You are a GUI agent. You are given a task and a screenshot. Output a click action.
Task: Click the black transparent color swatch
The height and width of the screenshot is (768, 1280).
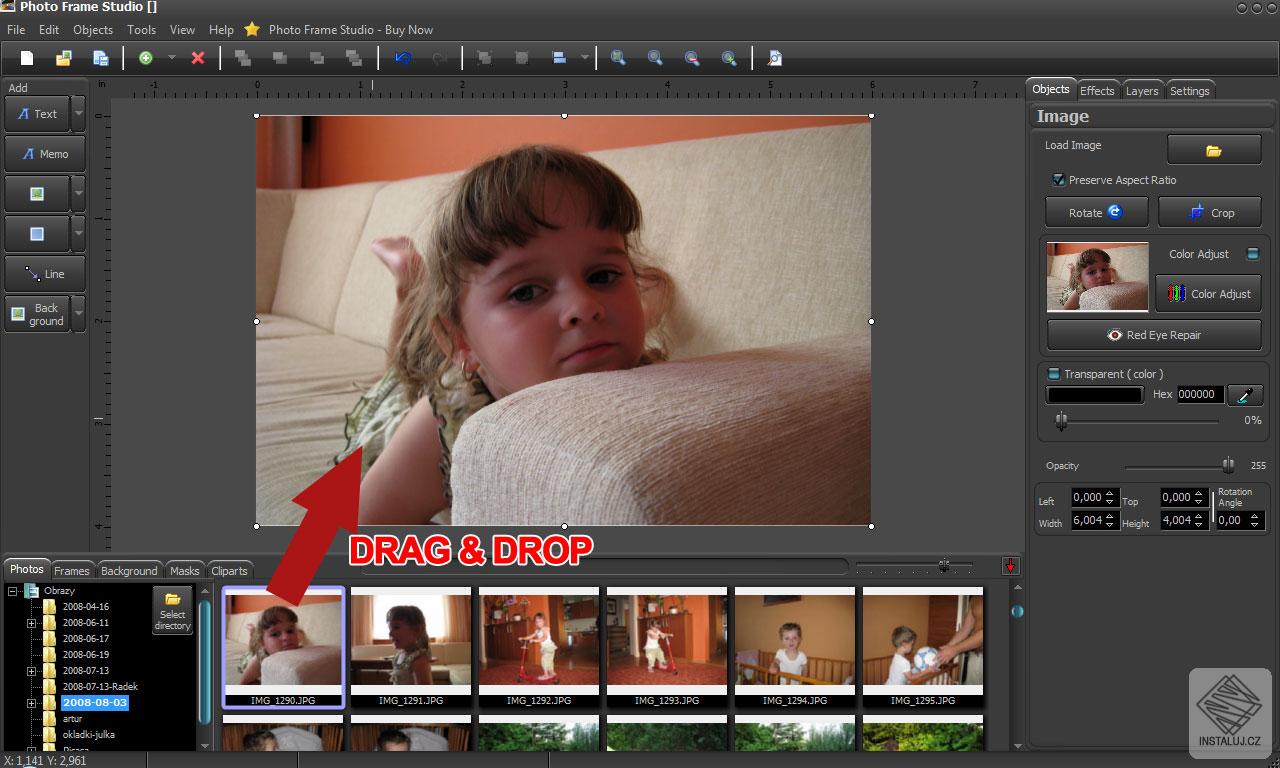tap(1094, 395)
